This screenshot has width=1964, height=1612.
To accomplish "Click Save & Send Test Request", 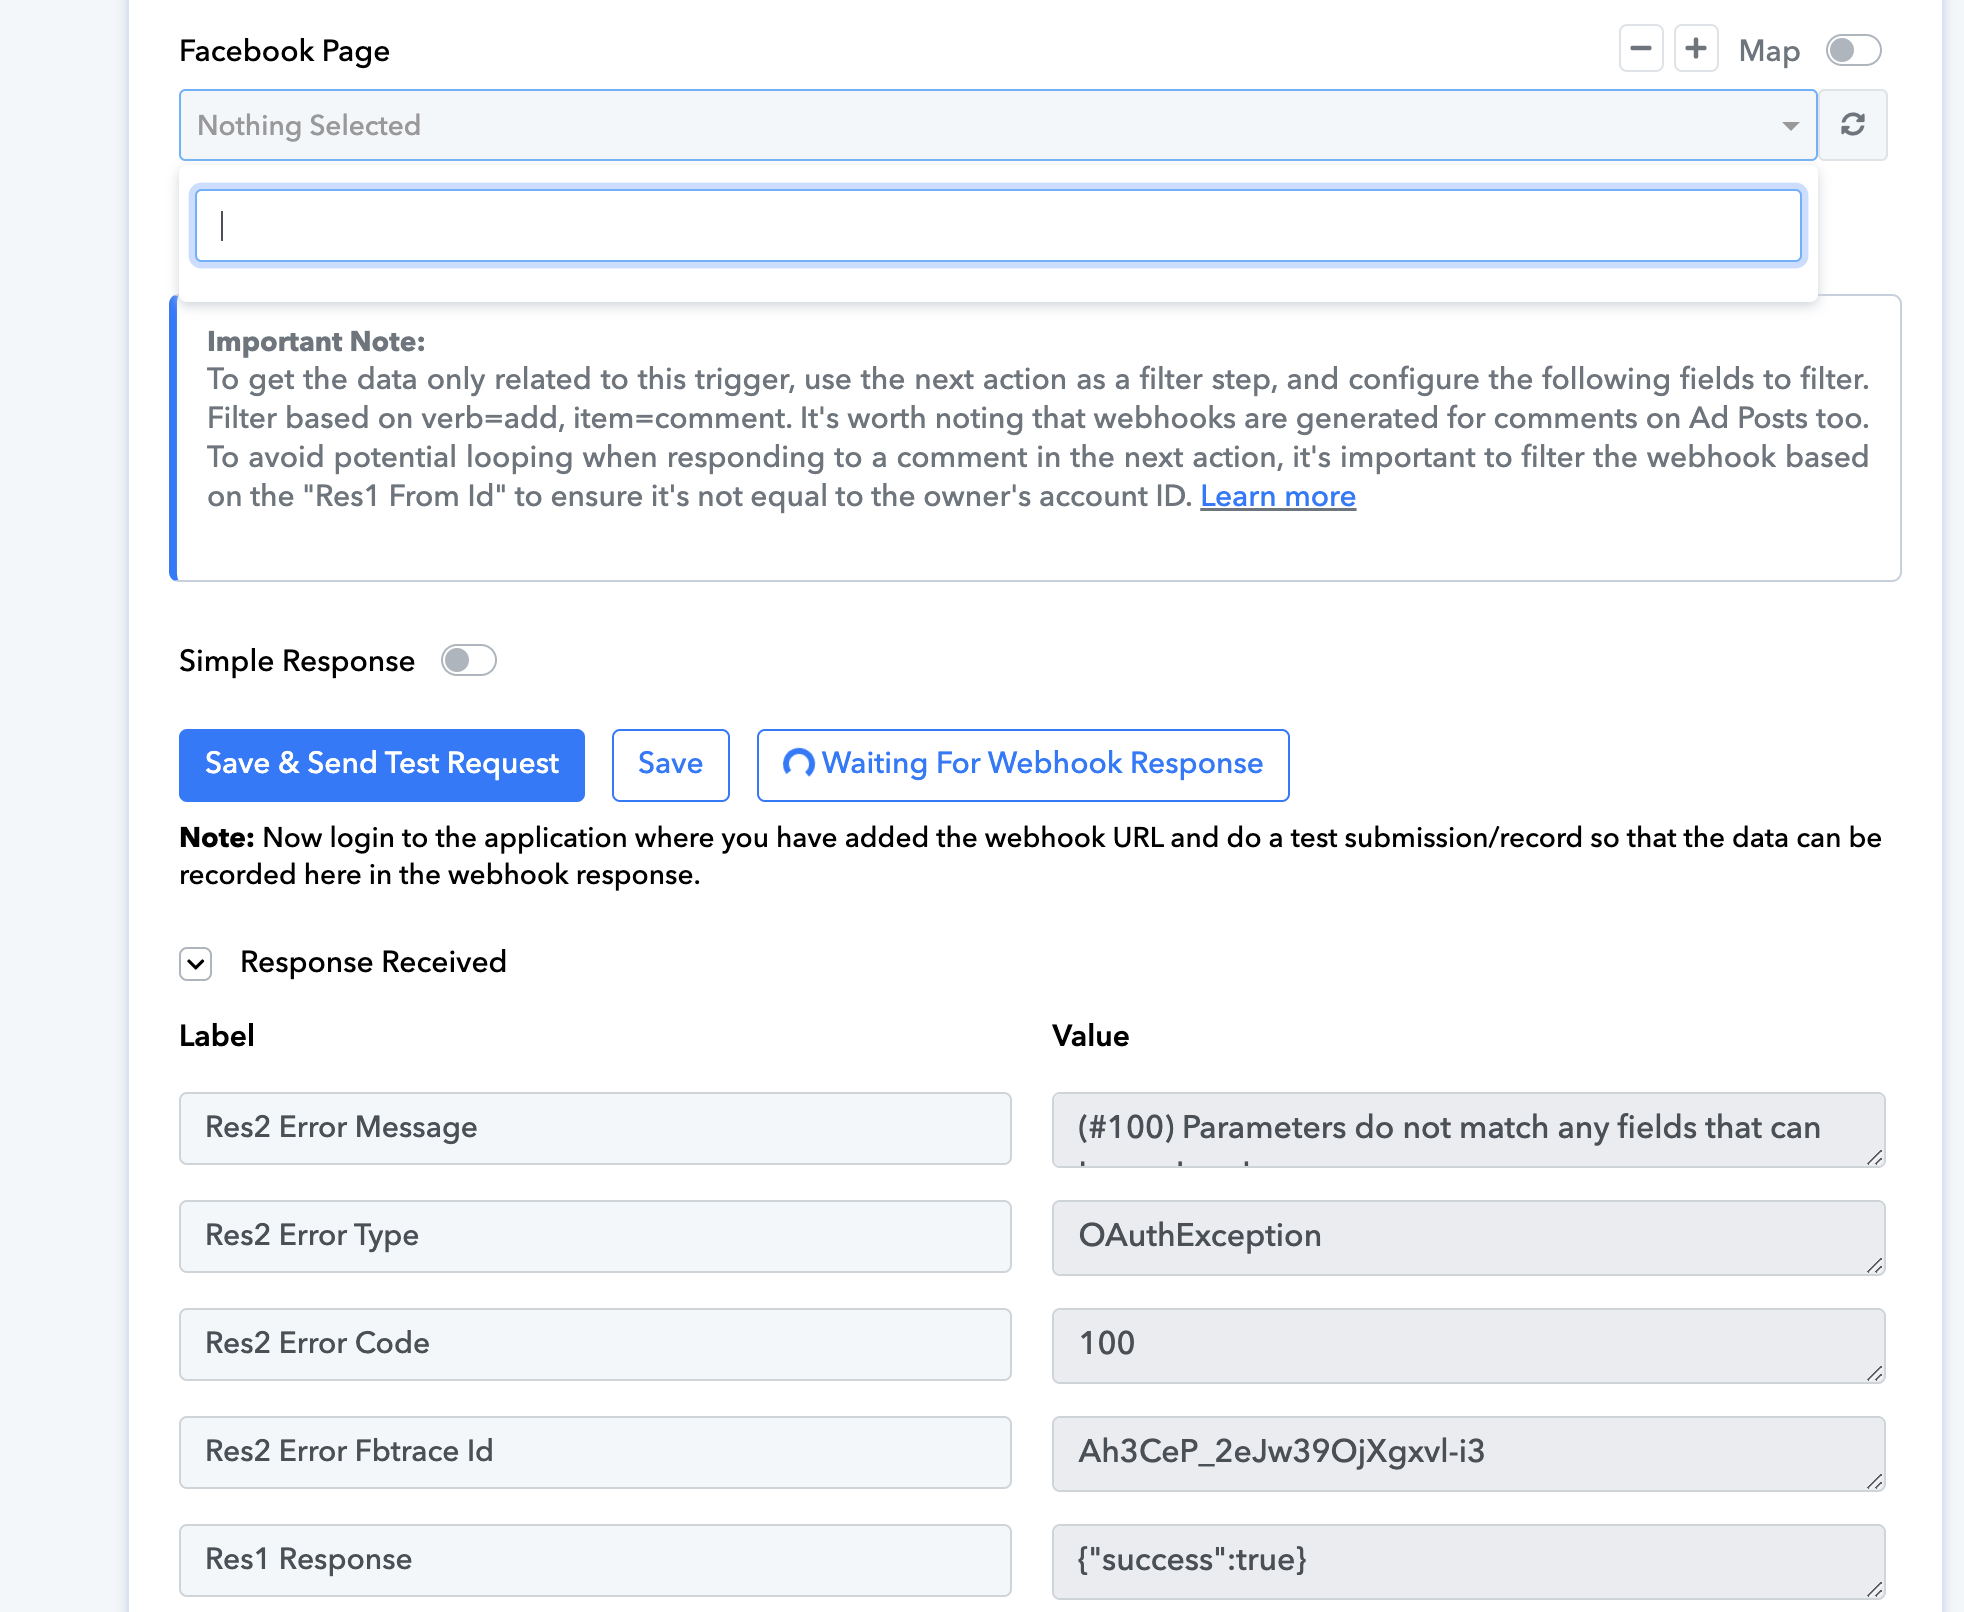I will coord(381,765).
